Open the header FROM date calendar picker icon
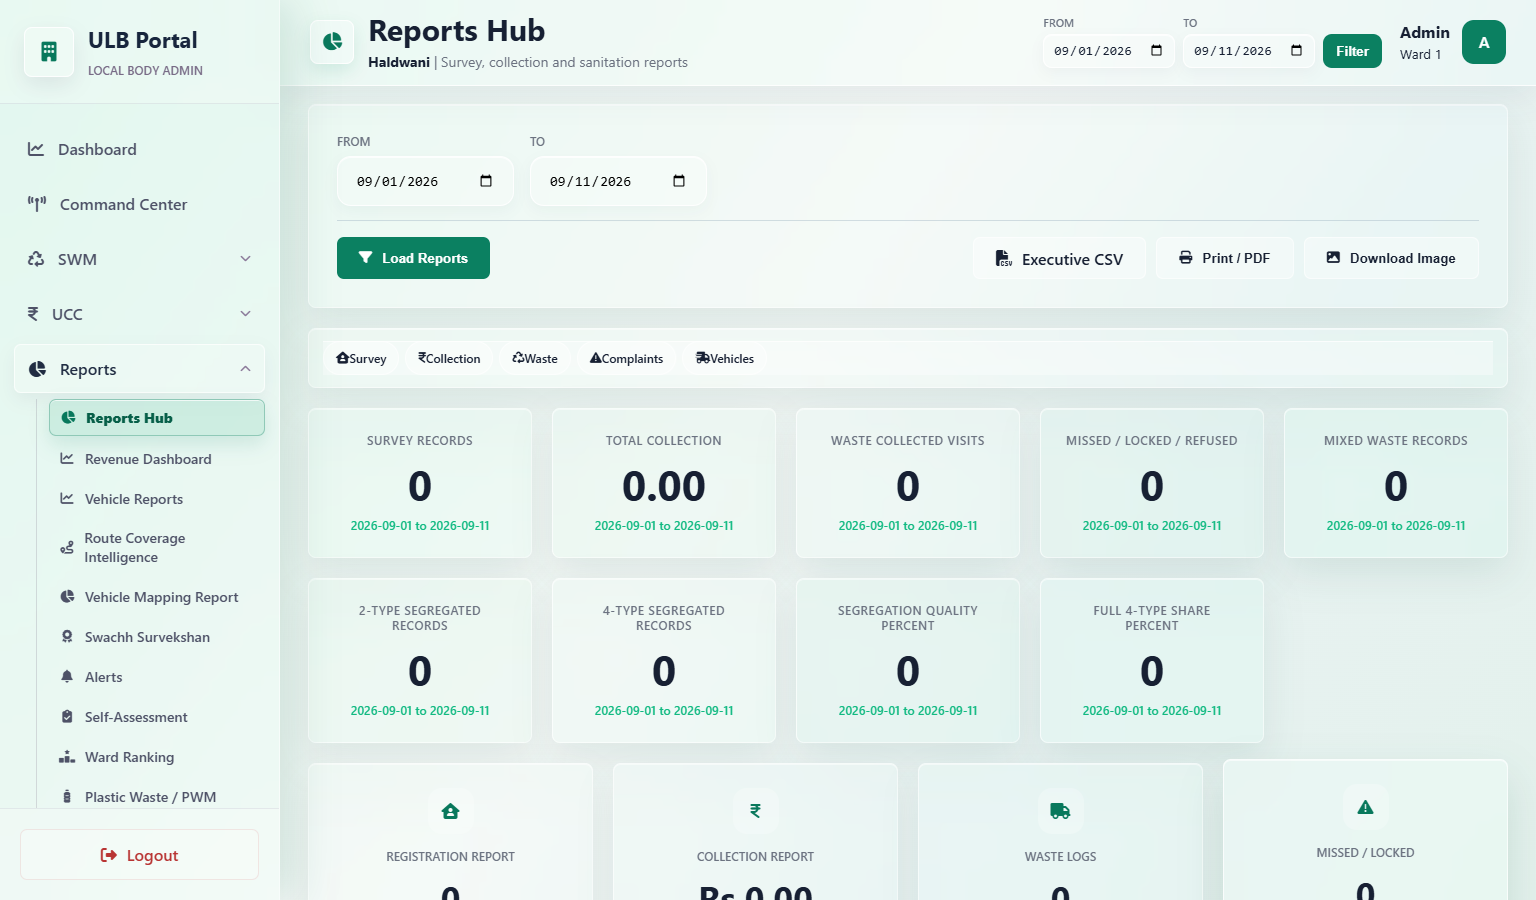1536x900 pixels. pos(1156,51)
